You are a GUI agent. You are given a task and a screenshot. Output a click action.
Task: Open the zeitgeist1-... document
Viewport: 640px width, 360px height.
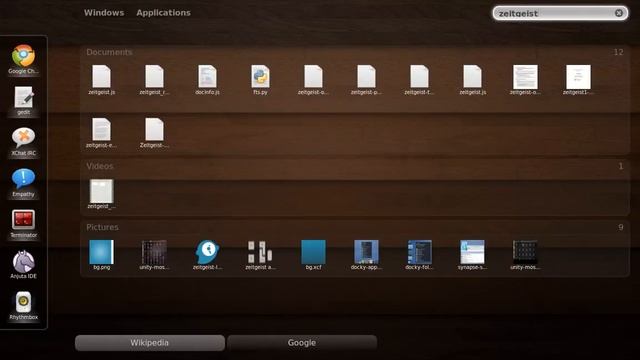(x=578, y=80)
